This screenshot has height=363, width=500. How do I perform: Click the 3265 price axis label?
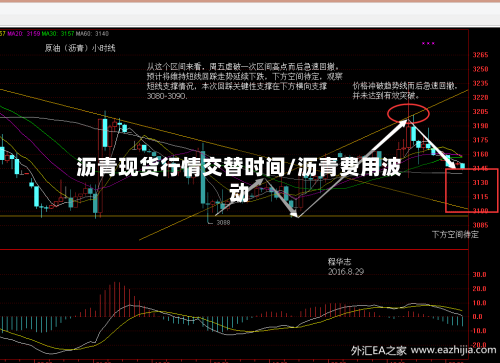click(480, 55)
